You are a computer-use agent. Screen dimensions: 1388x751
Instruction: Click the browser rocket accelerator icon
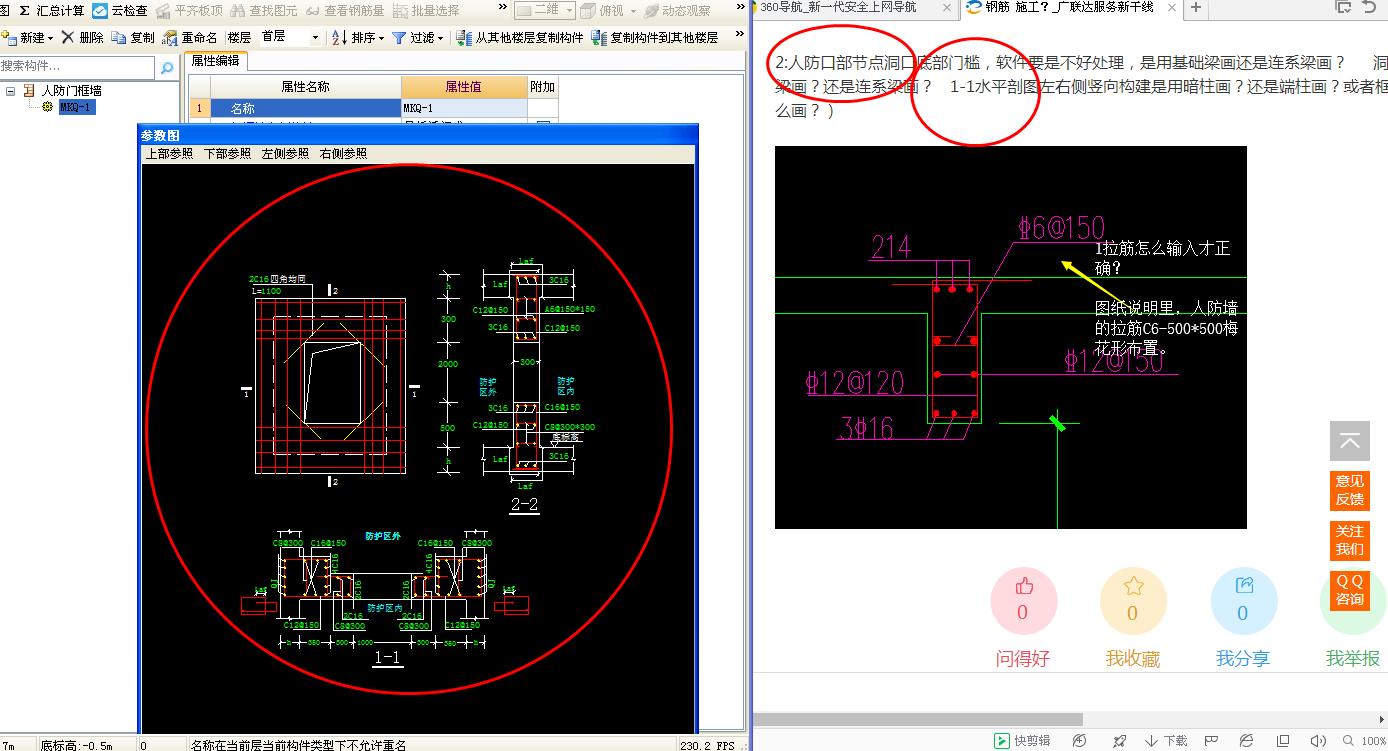point(1120,741)
